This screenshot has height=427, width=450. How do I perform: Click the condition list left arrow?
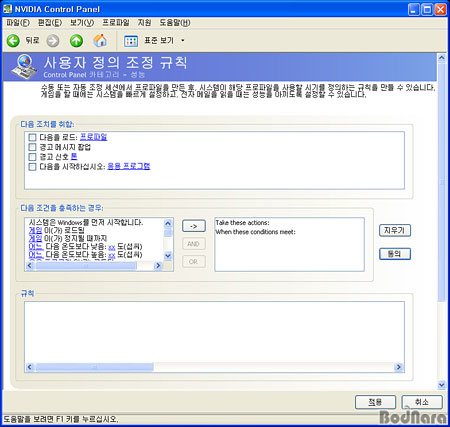30,266
